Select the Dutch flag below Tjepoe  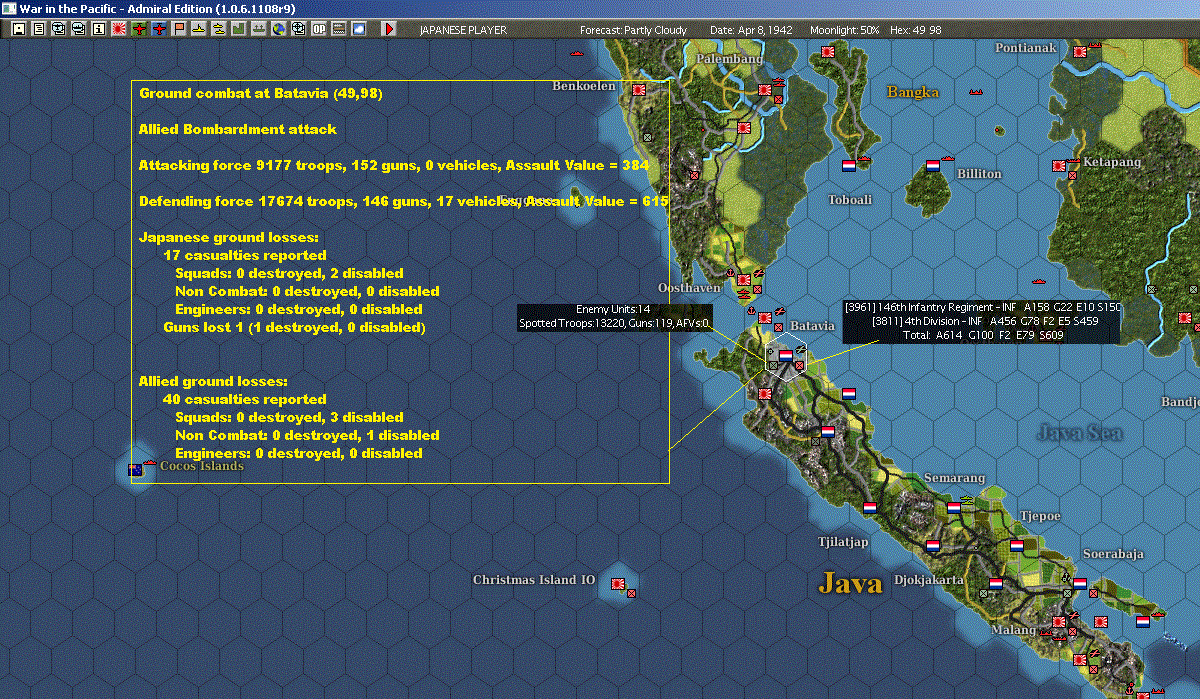point(1017,546)
